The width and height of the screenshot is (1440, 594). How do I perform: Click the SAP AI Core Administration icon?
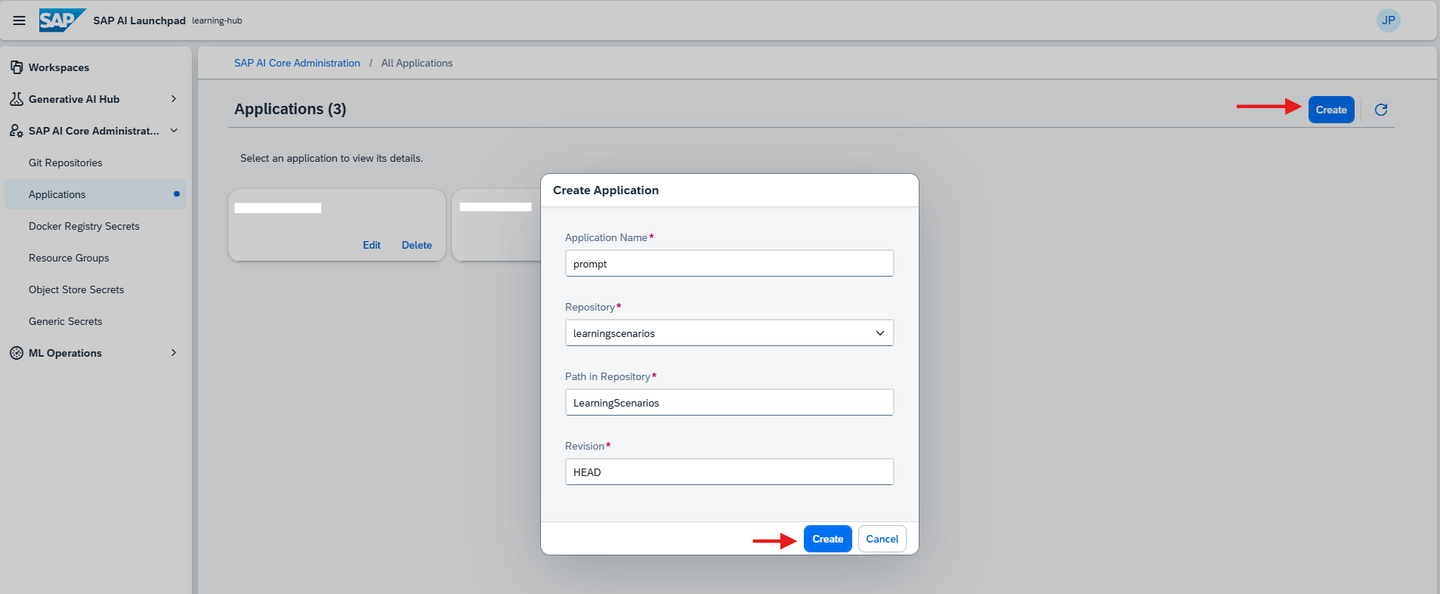click(x=16, y=131)
